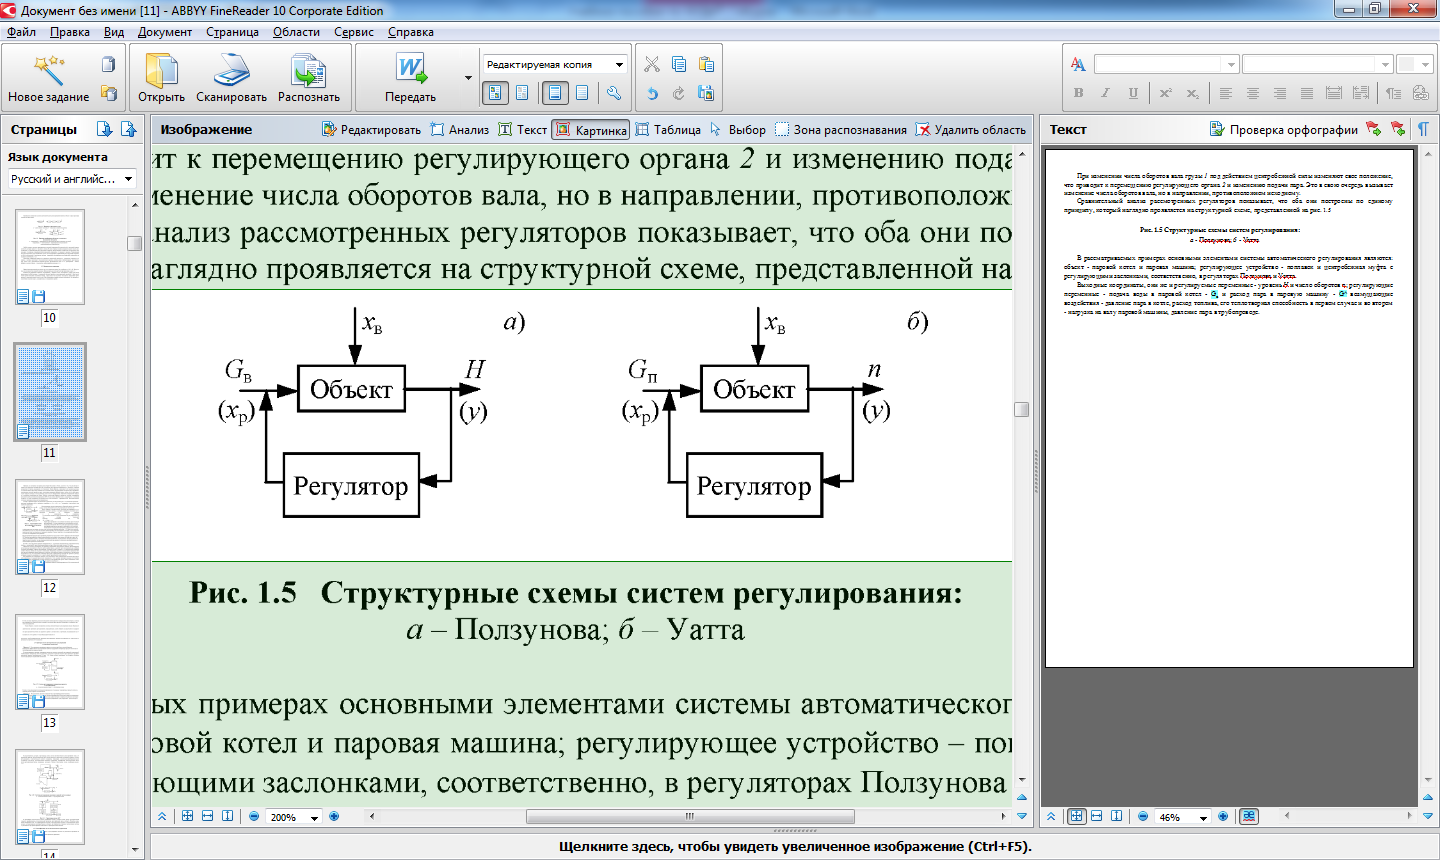Expand the Передать dropdown arrow
The height and width of the screenshot is (860, 1440).
[x=468, y=78]
